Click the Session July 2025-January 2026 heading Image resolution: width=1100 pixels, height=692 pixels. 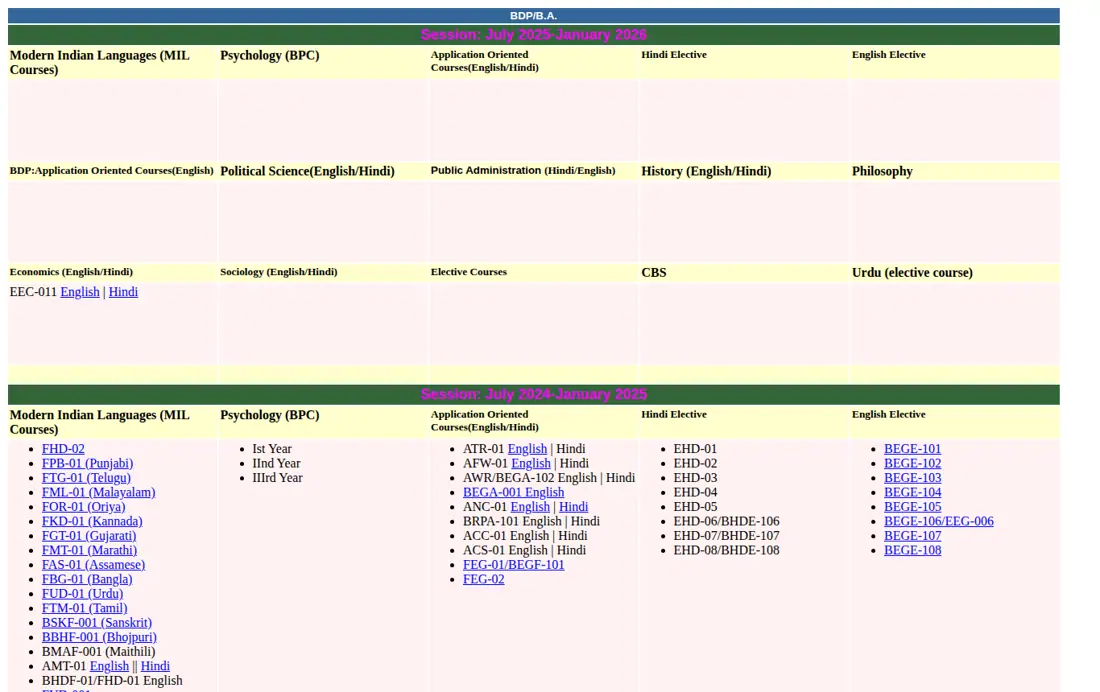534,34
